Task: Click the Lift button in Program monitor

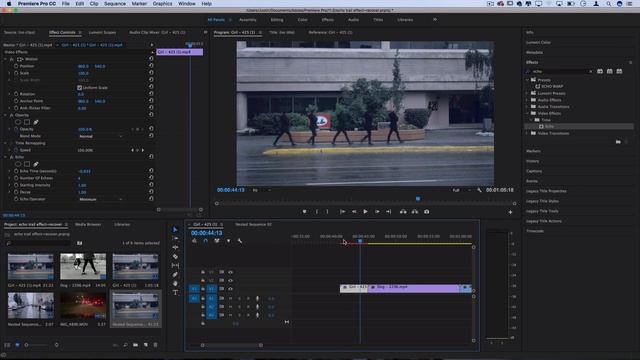Action: (x=403, y=212)
